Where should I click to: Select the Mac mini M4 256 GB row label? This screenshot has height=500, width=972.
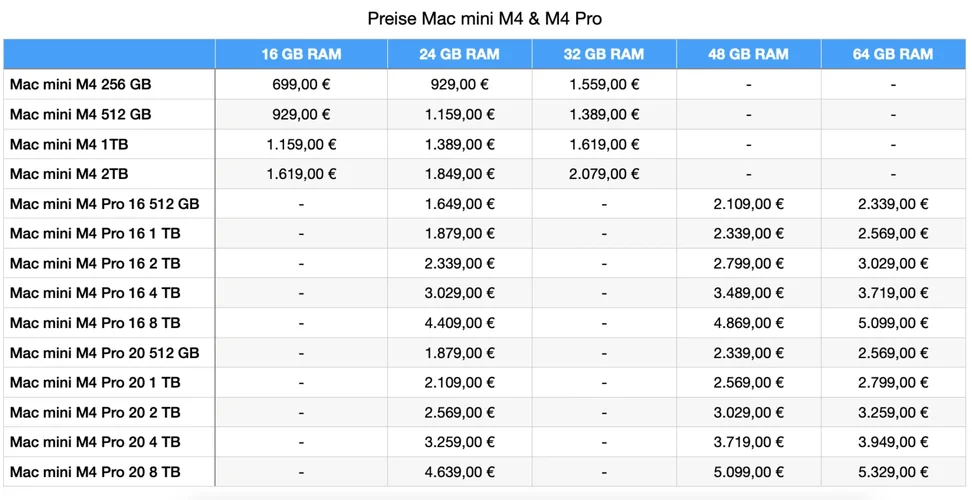click(x=81, y=85)
